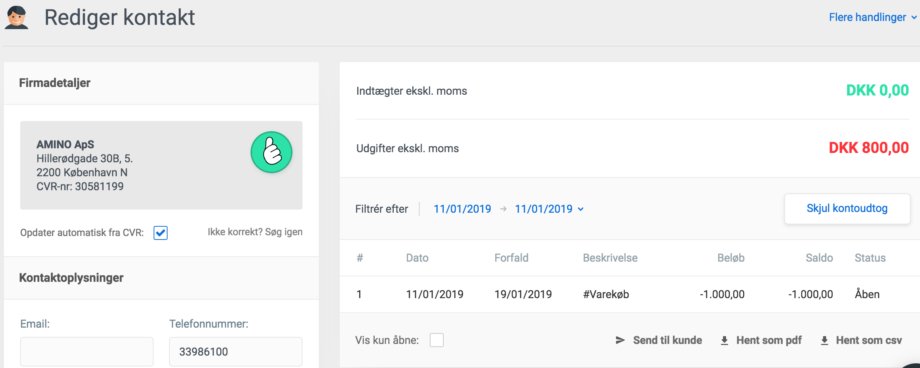Click Hent som pdf

click(x=769, y=340)
